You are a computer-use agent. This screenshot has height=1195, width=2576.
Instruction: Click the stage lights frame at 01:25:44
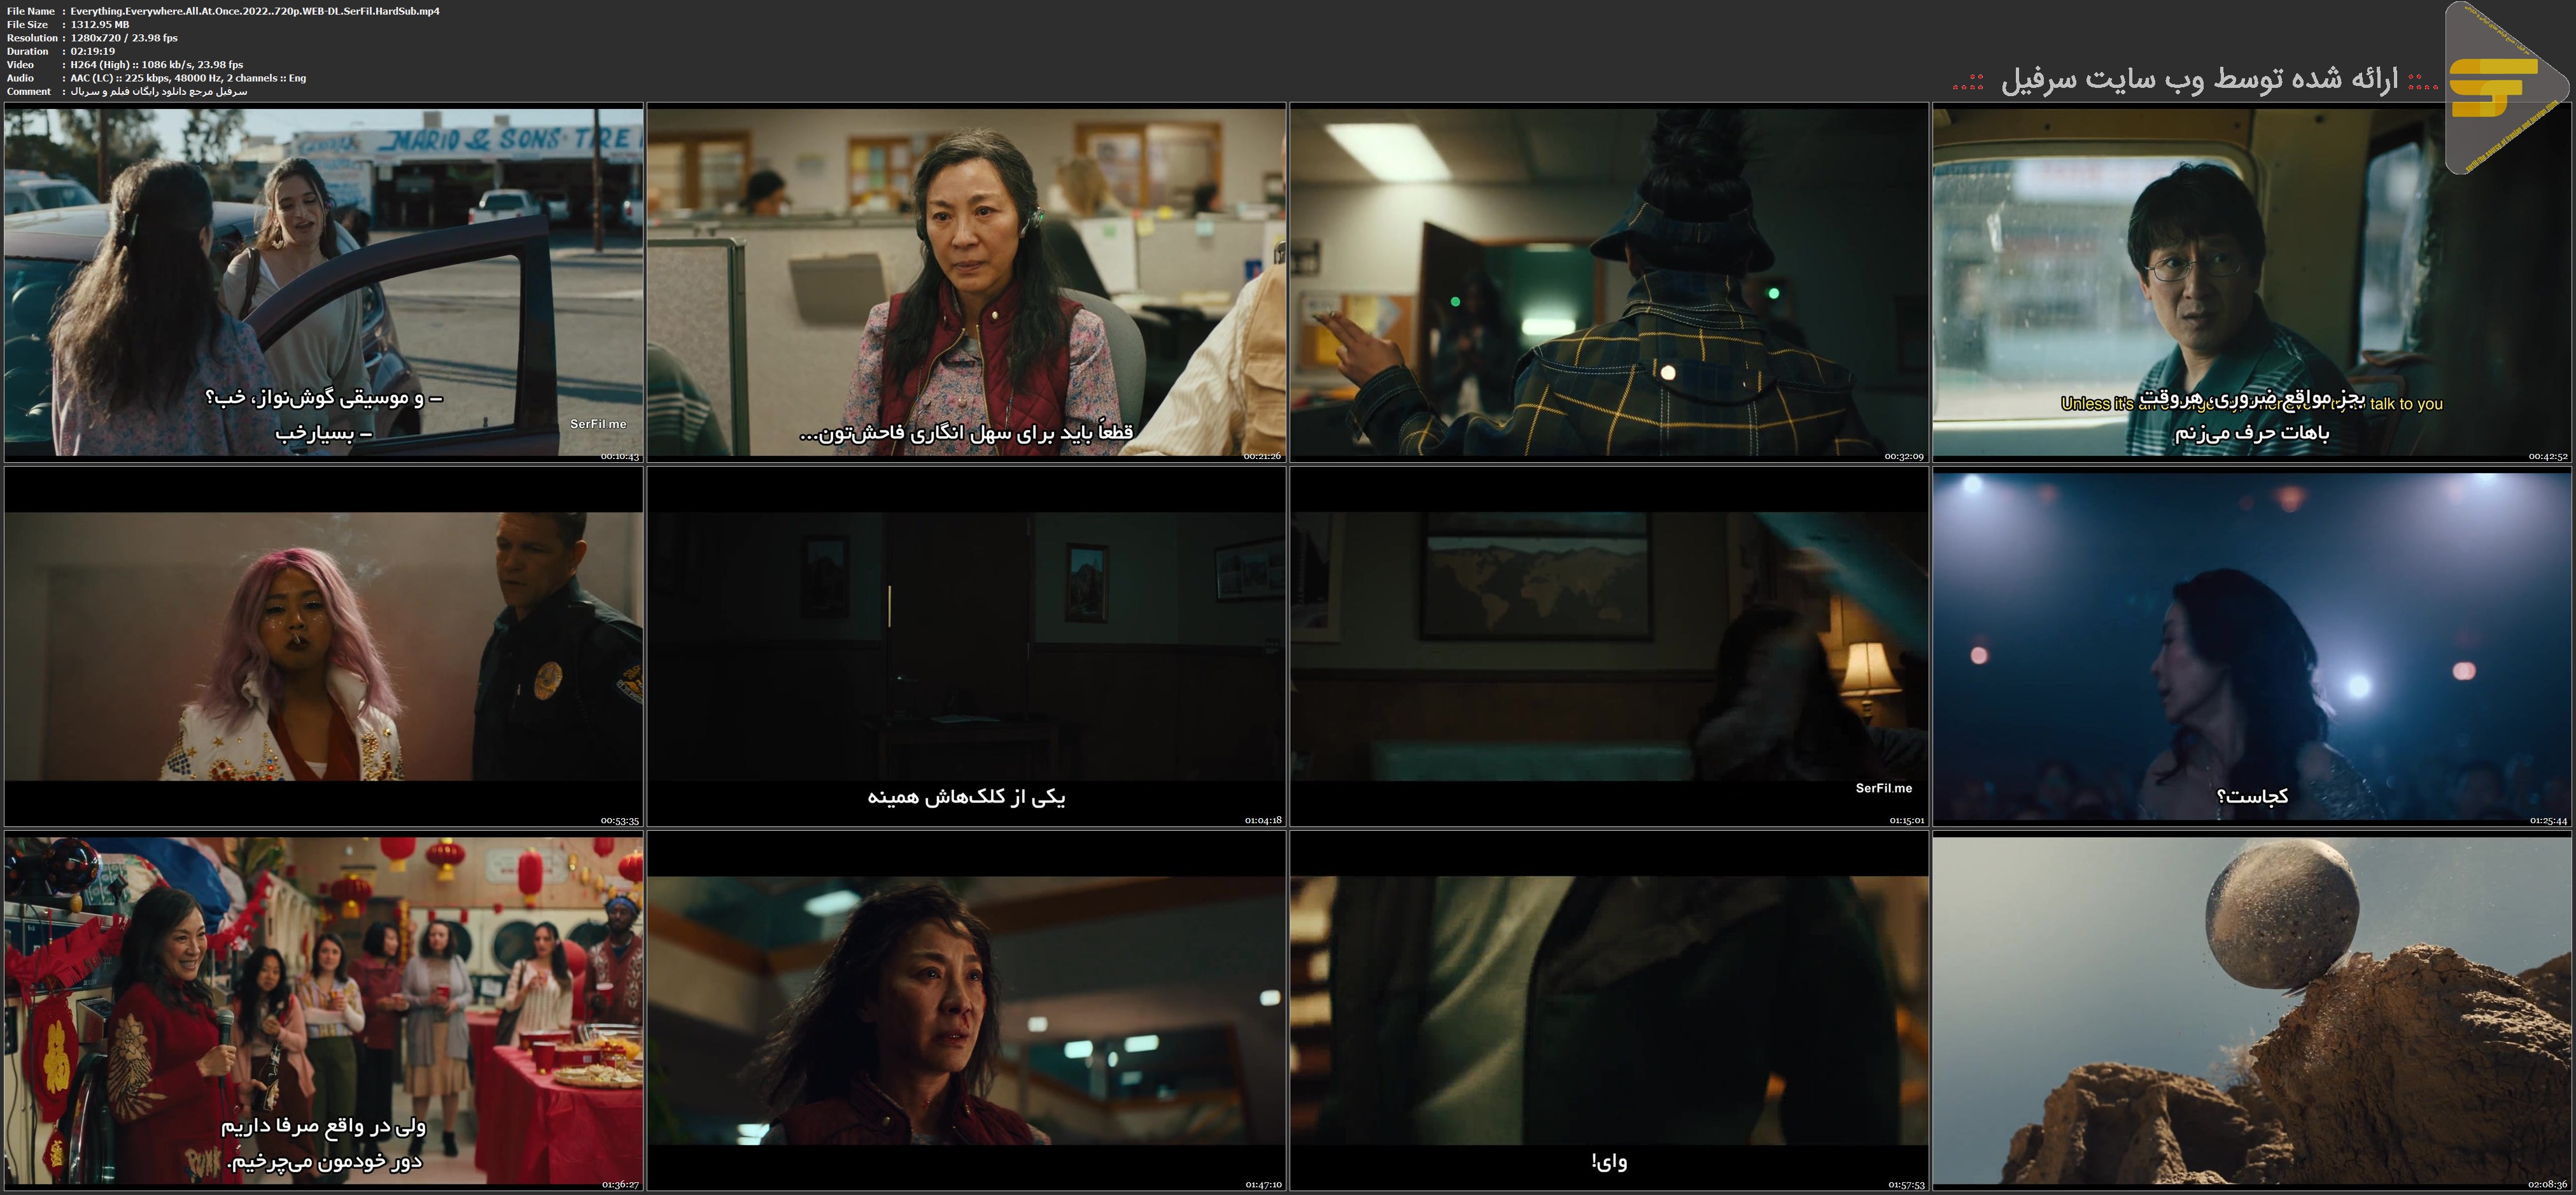tap(2252, 646)
